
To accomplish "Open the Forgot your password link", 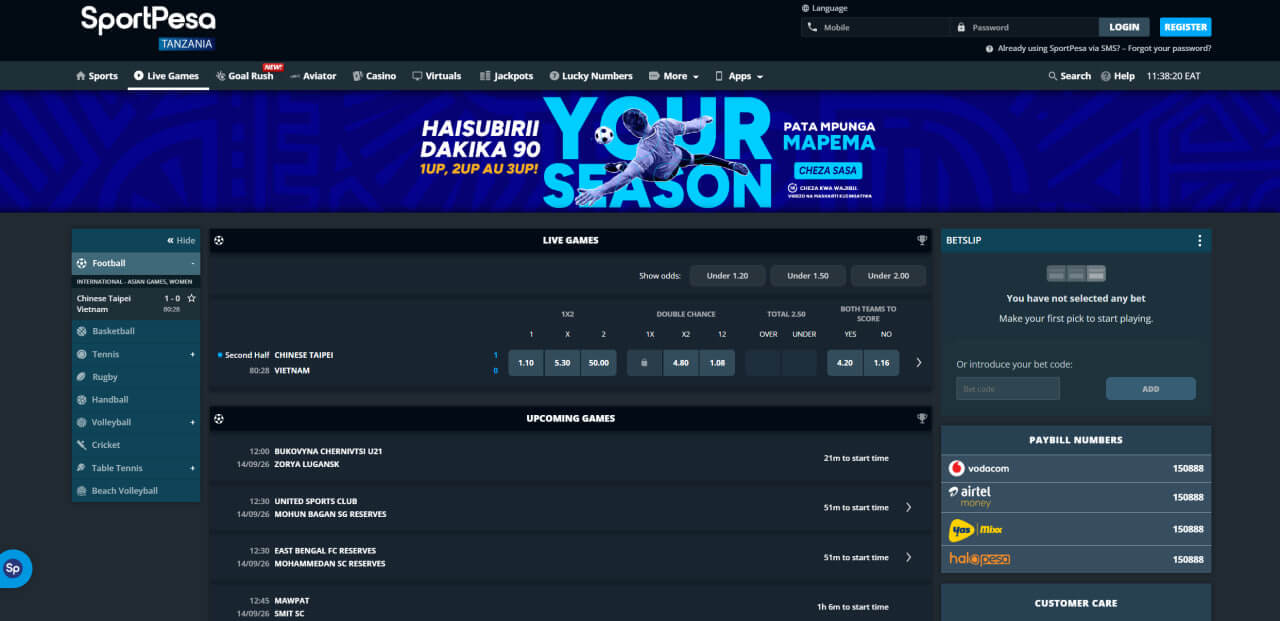I will point(1169,48).
